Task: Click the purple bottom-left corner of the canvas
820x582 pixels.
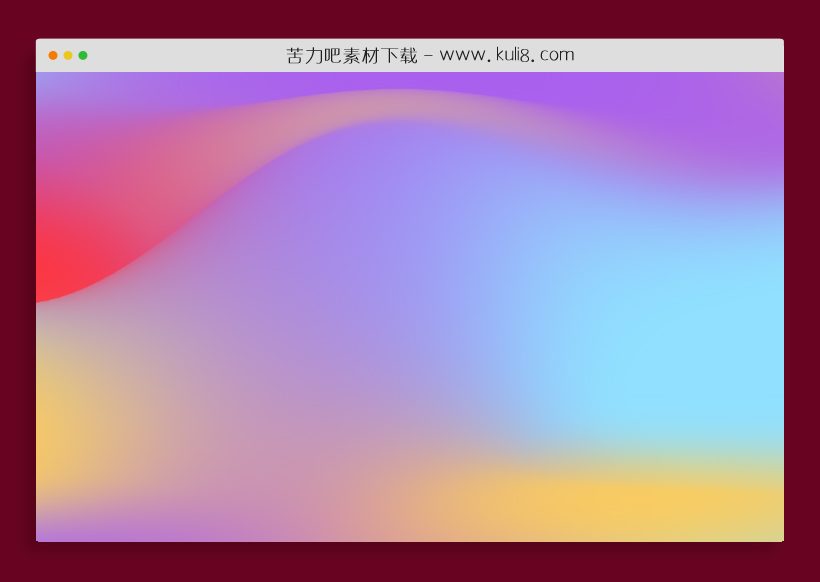Action: click(x=45, y=532)
